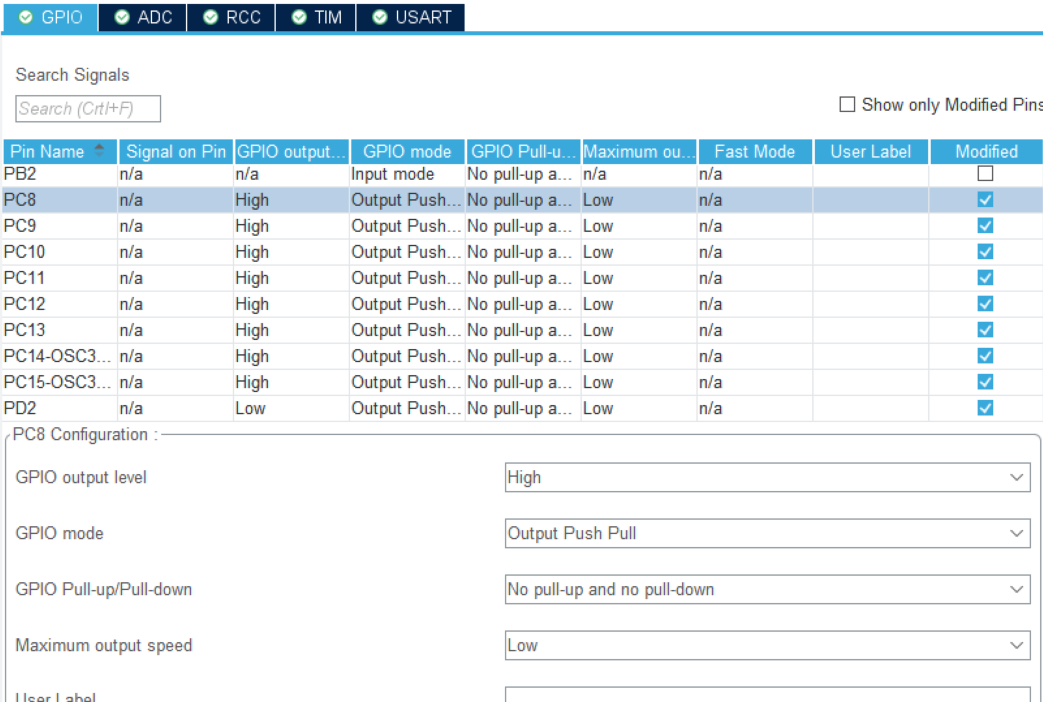This screenshot has height=702, width=1043.
Task: Expand the Maximum output speed dropdown
Action: pyautogui.click(x=767, y=646)
